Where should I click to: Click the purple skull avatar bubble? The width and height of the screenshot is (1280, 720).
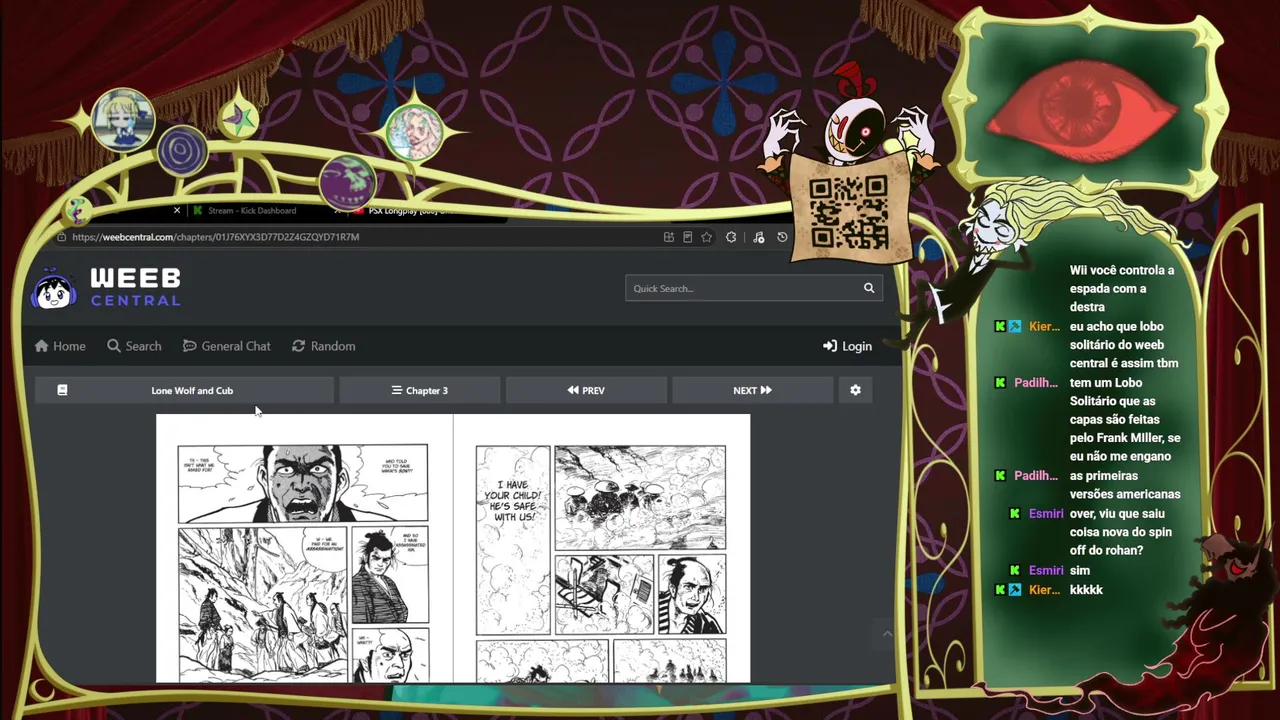pyautogui.click(x=347, y=181)
